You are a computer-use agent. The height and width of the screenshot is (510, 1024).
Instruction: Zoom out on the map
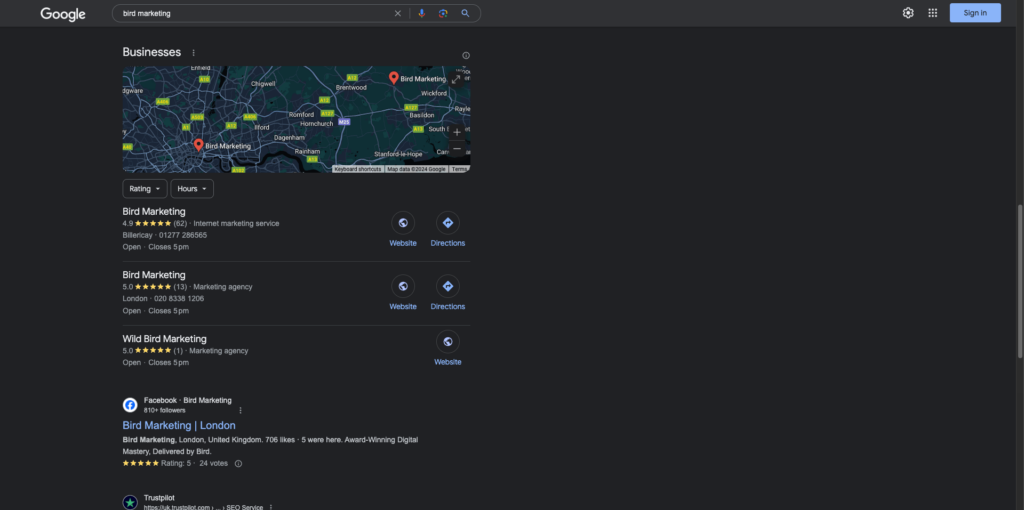click(x=457, y=149)
